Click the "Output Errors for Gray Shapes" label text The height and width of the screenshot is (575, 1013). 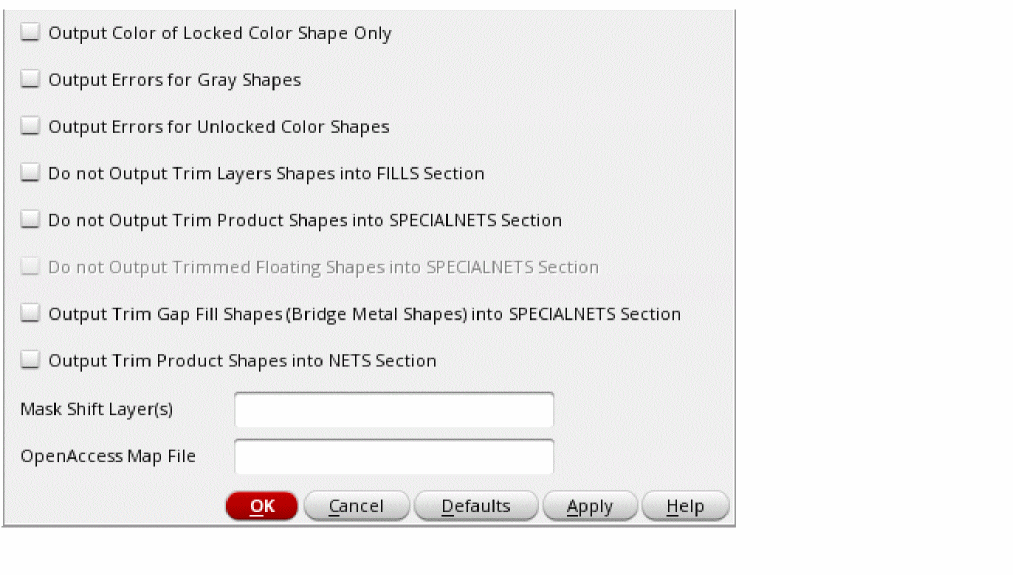point(174,80)
